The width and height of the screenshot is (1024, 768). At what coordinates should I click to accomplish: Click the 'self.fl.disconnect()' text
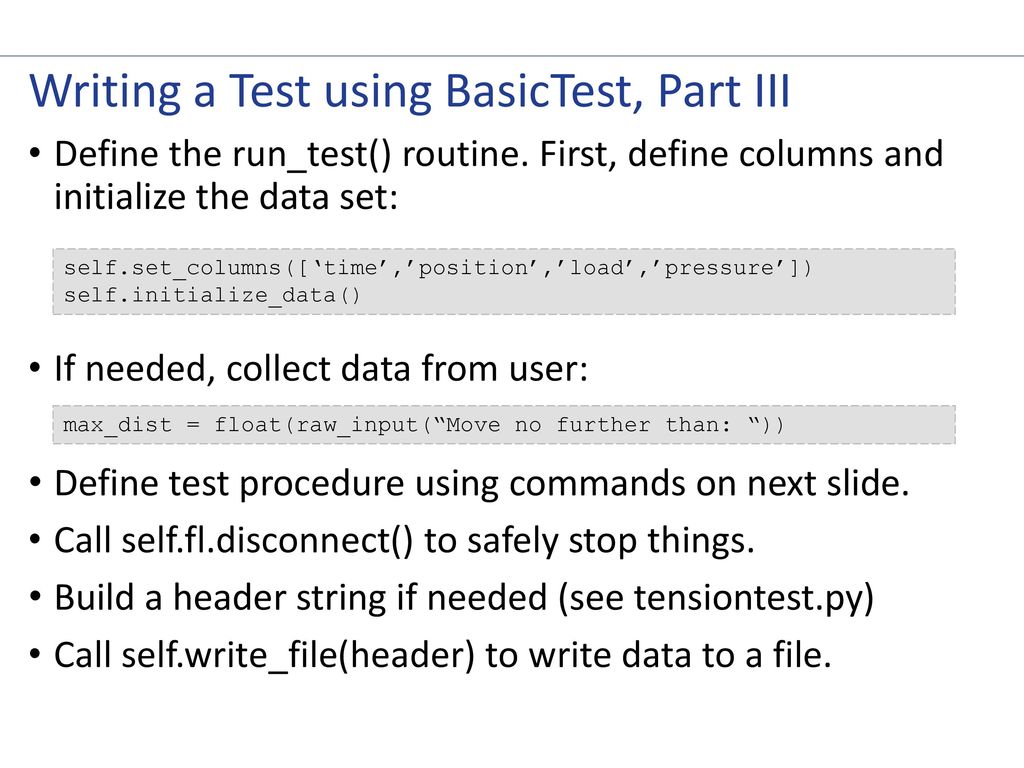click(267, 541)
